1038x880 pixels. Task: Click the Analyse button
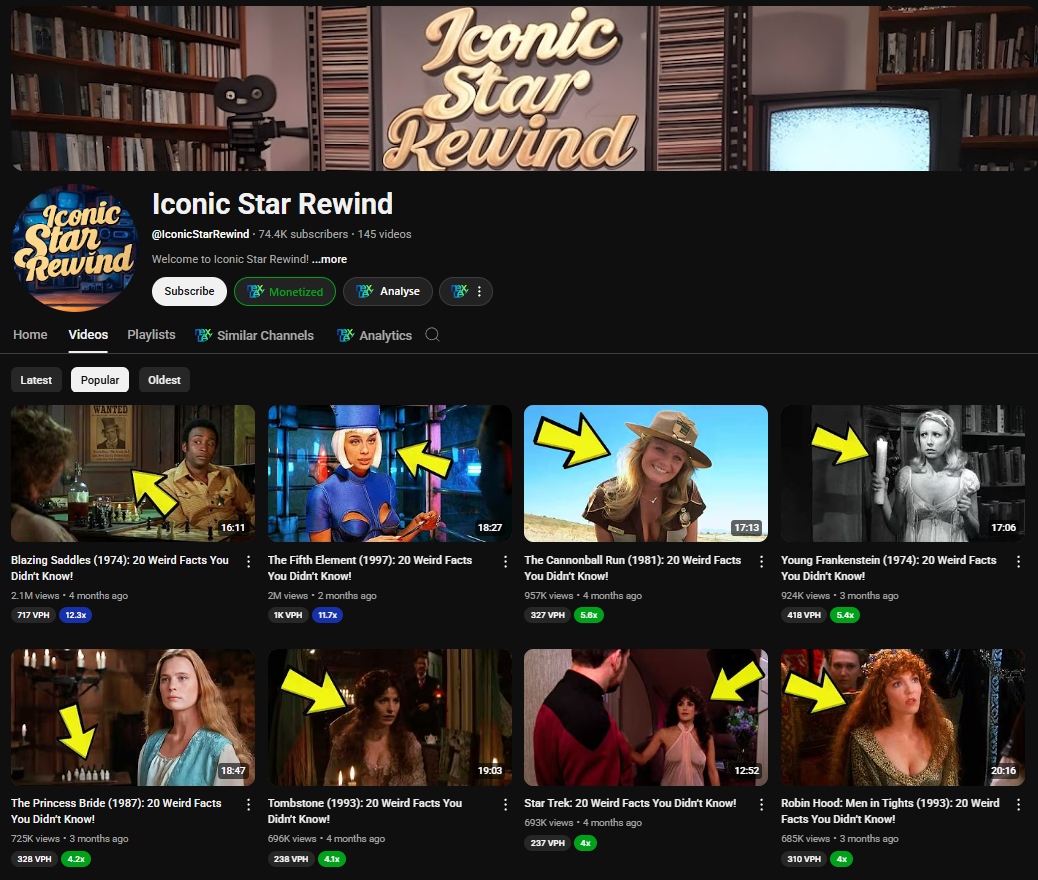(388, 292)
